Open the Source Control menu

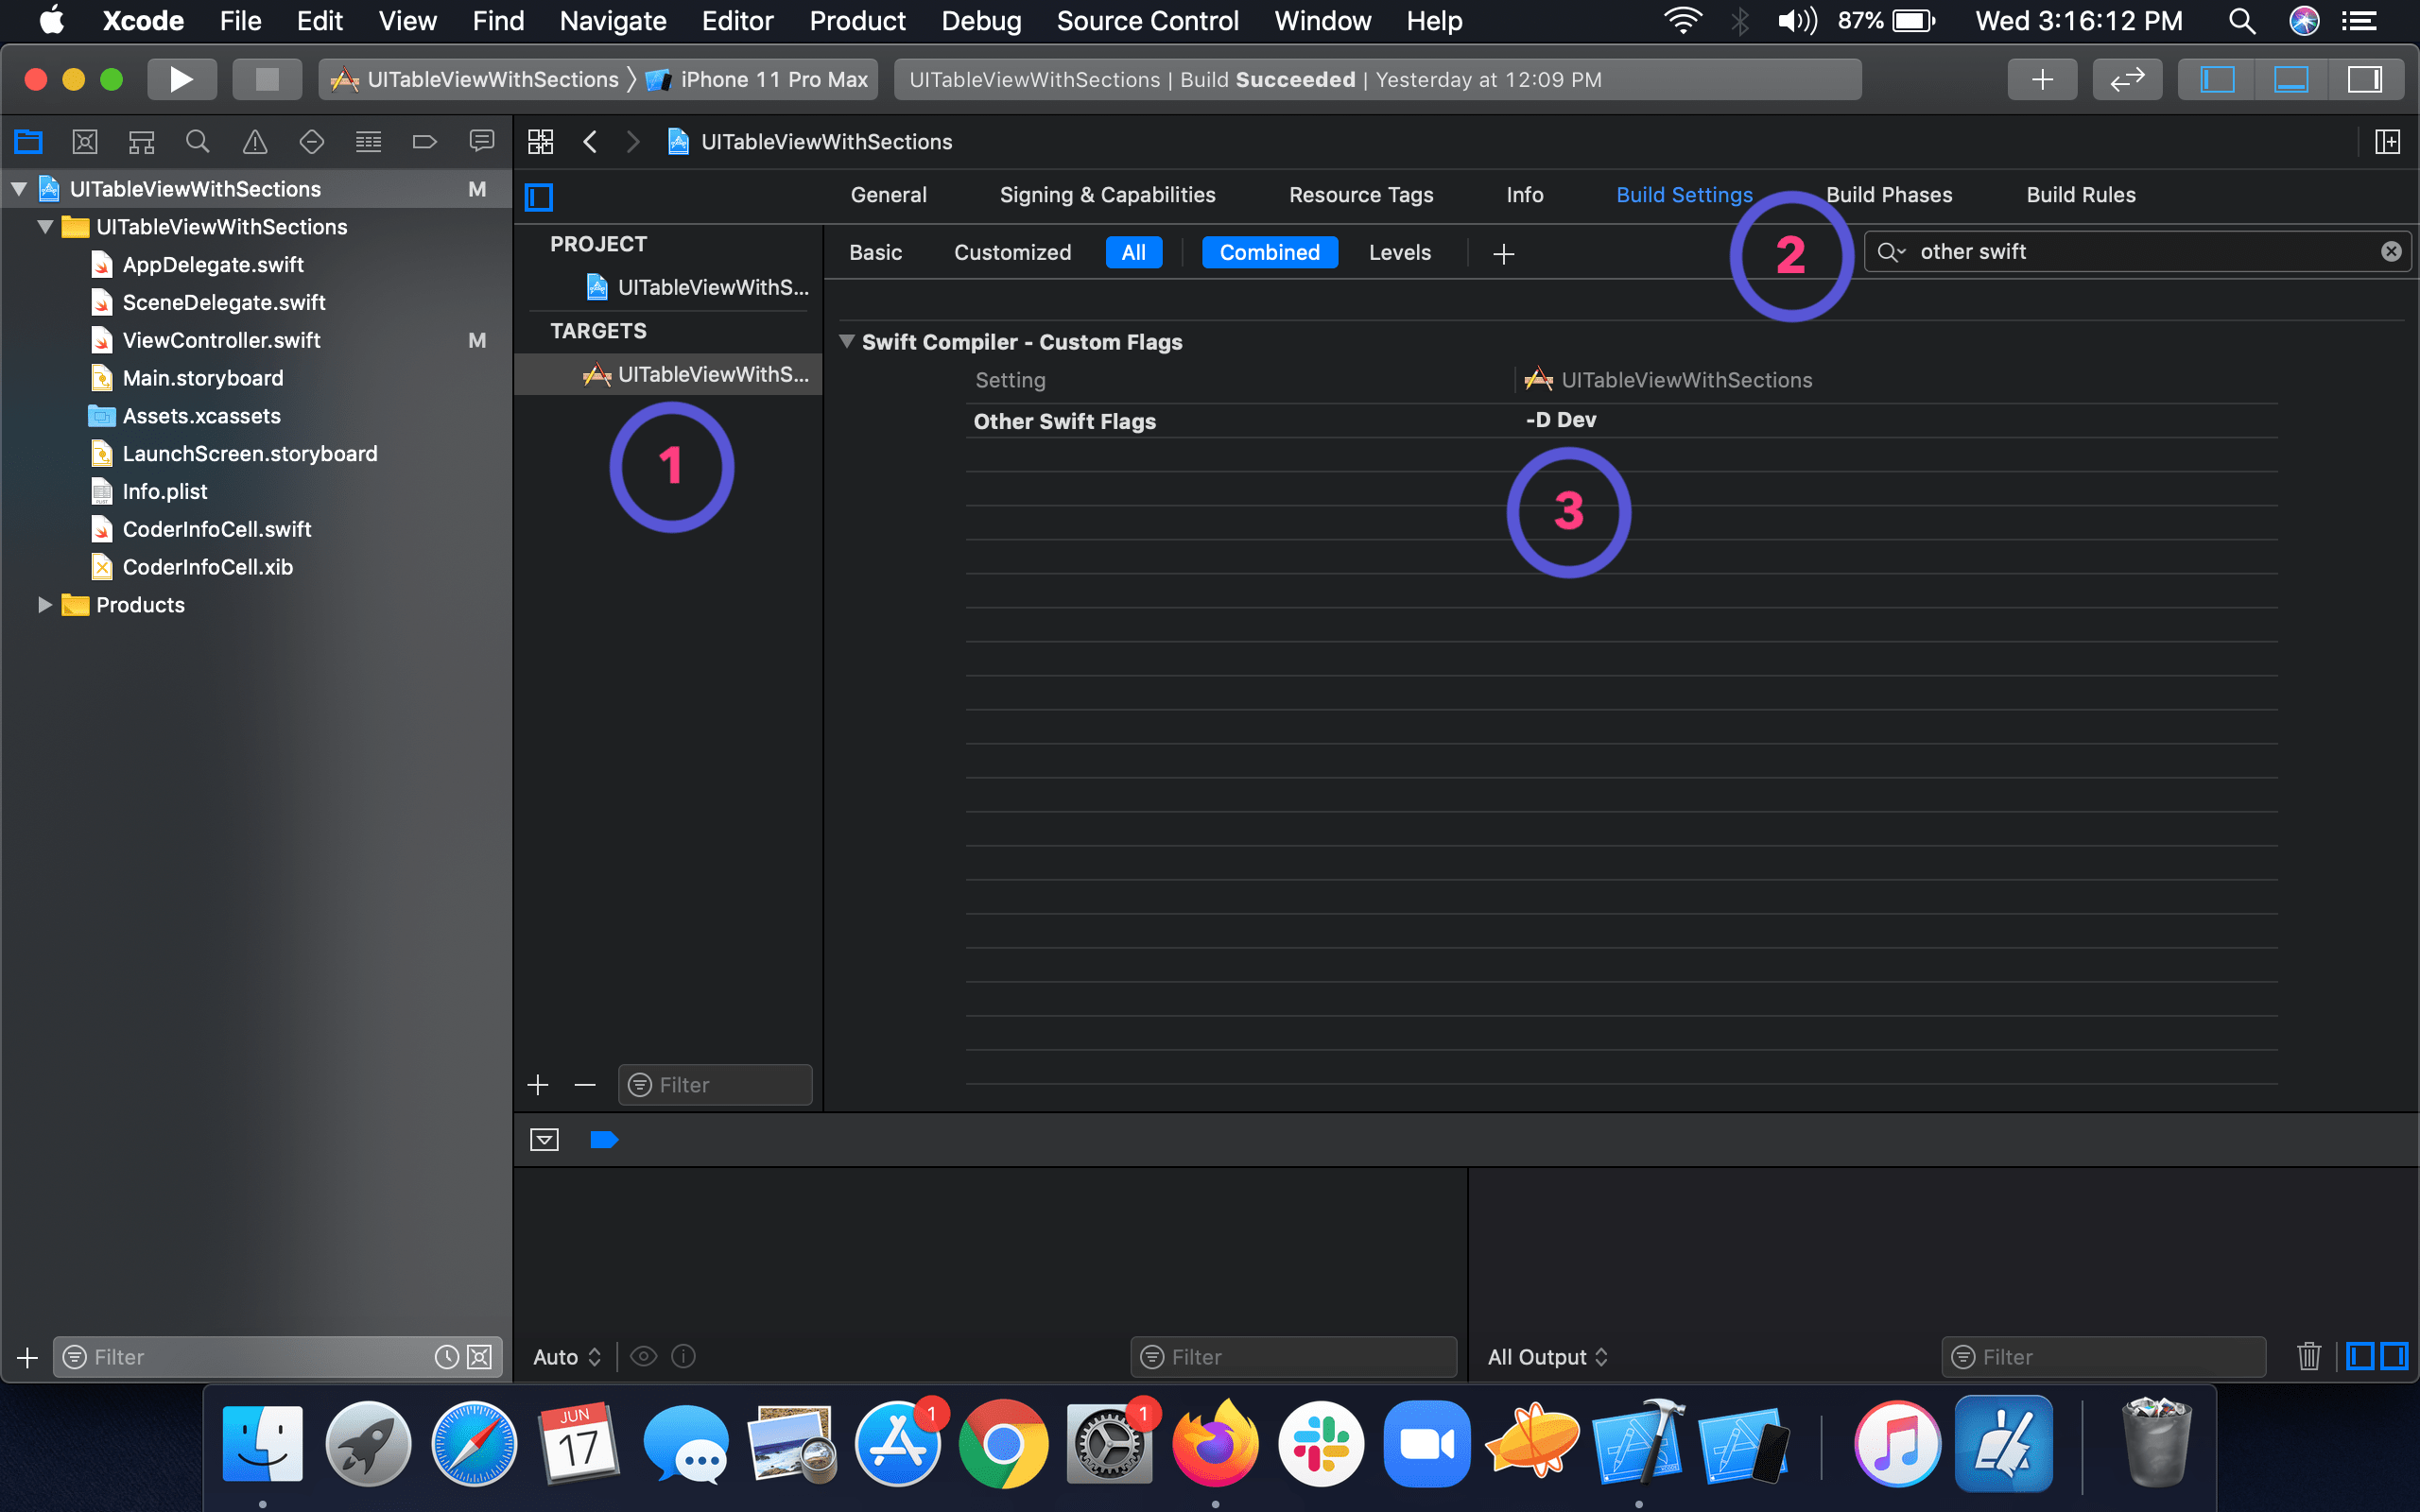1148,21
